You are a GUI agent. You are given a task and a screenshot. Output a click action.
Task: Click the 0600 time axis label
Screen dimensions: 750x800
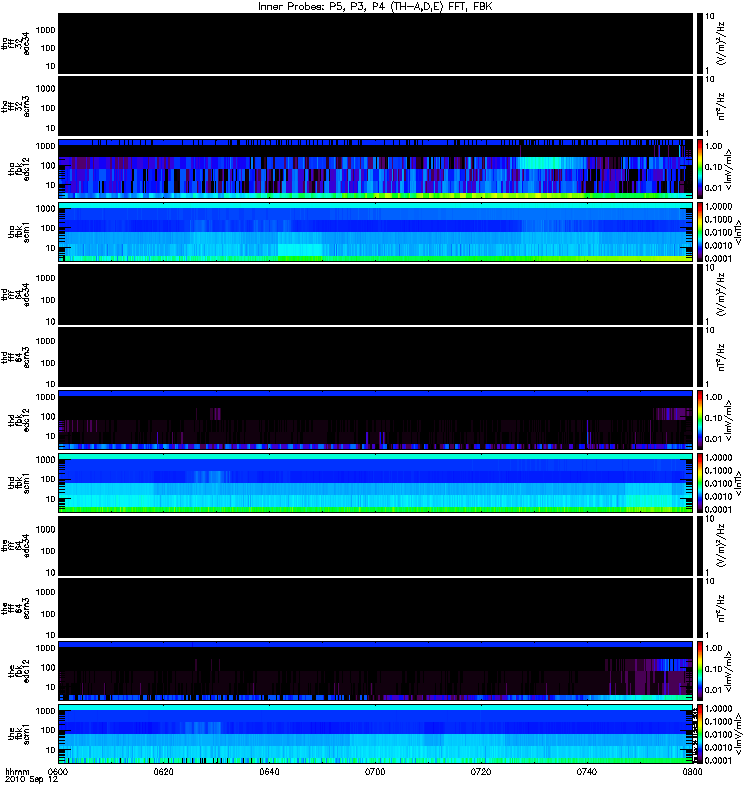pyautogui.click(x=58, y=772)
